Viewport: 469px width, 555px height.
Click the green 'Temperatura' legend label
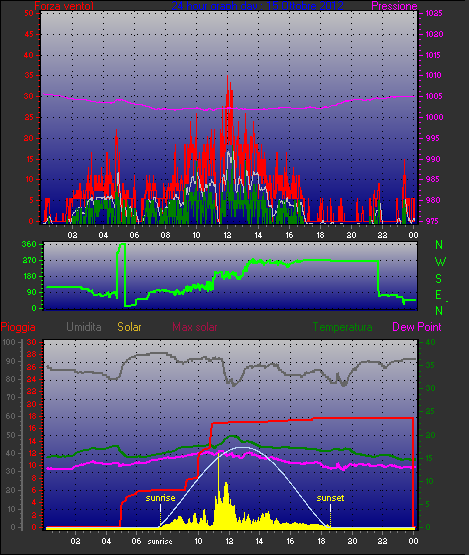[x=342, y=327]
